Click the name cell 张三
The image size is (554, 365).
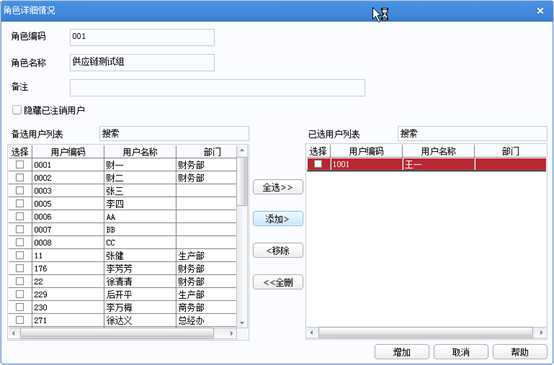coord(140,191)
